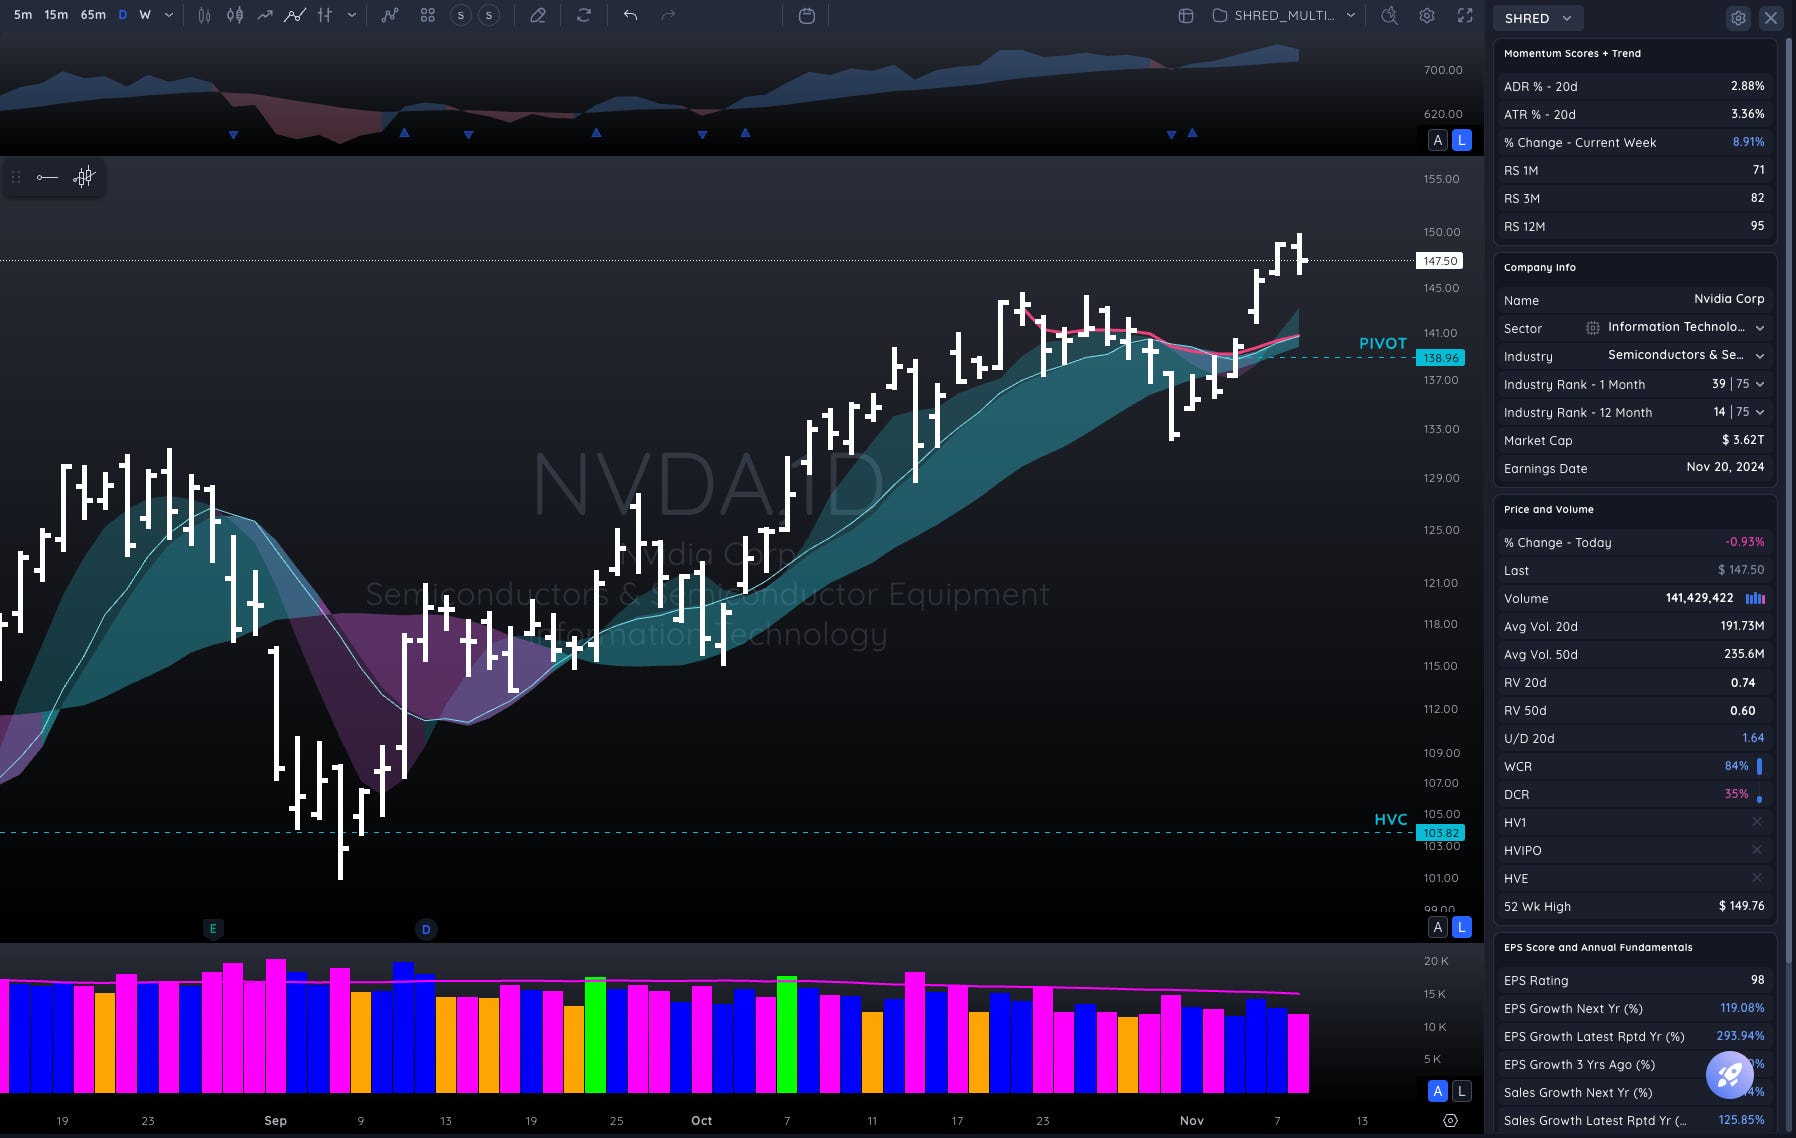Click the X icon in HVE row

(x=1757, y=878)
